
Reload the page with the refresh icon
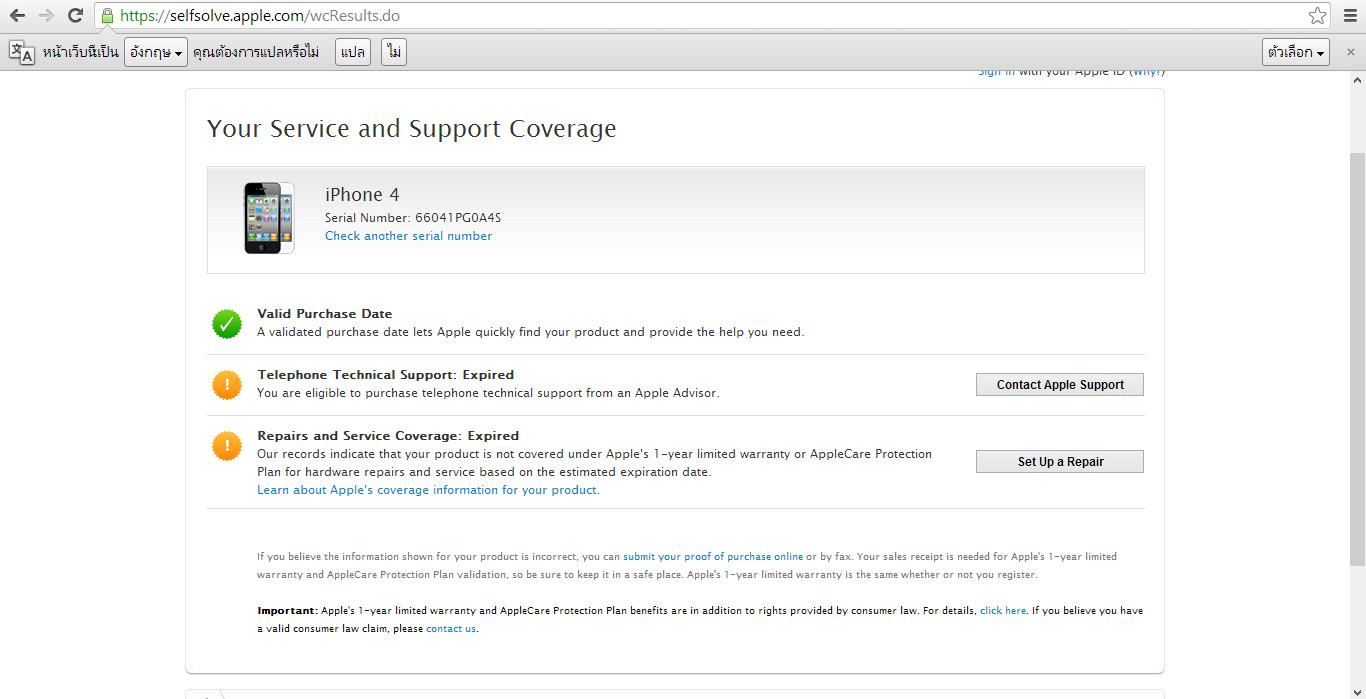(75, 16)
